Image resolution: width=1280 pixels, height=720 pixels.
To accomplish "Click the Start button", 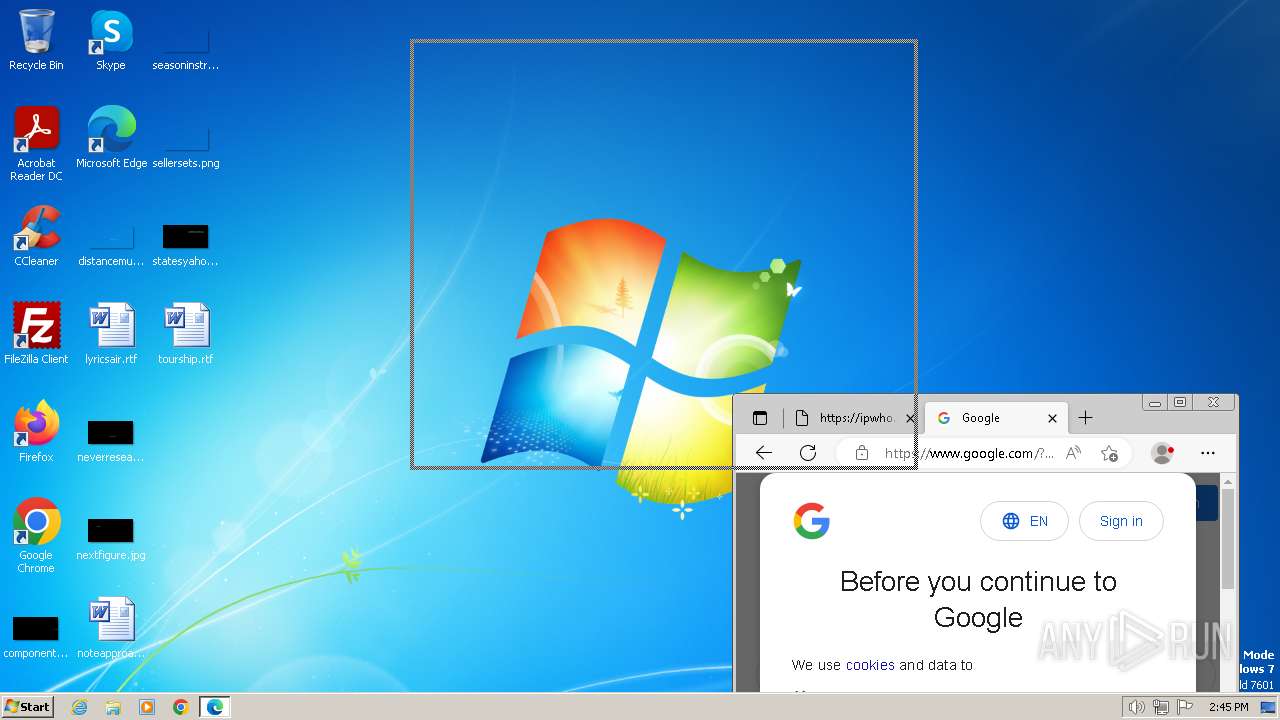I will [27, 707].
